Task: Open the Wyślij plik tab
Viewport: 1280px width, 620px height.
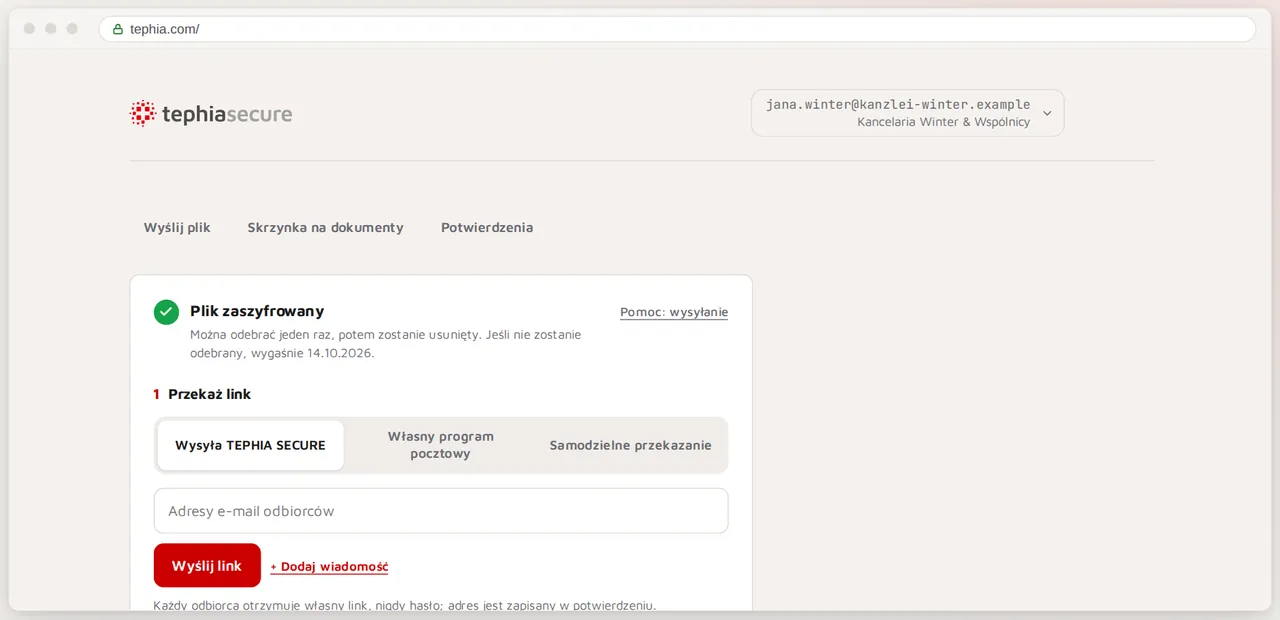Action: [x=177, y=227]
